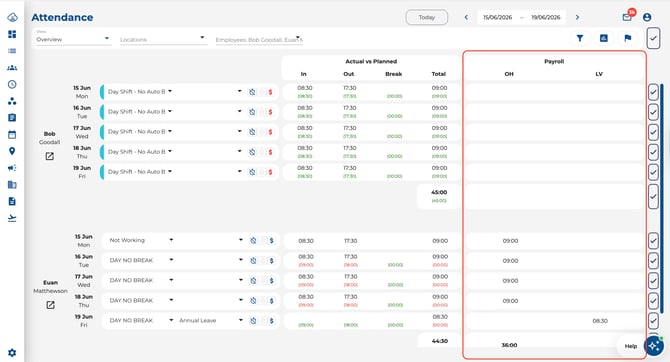Open the leave airplane sidebar icon

12,218
